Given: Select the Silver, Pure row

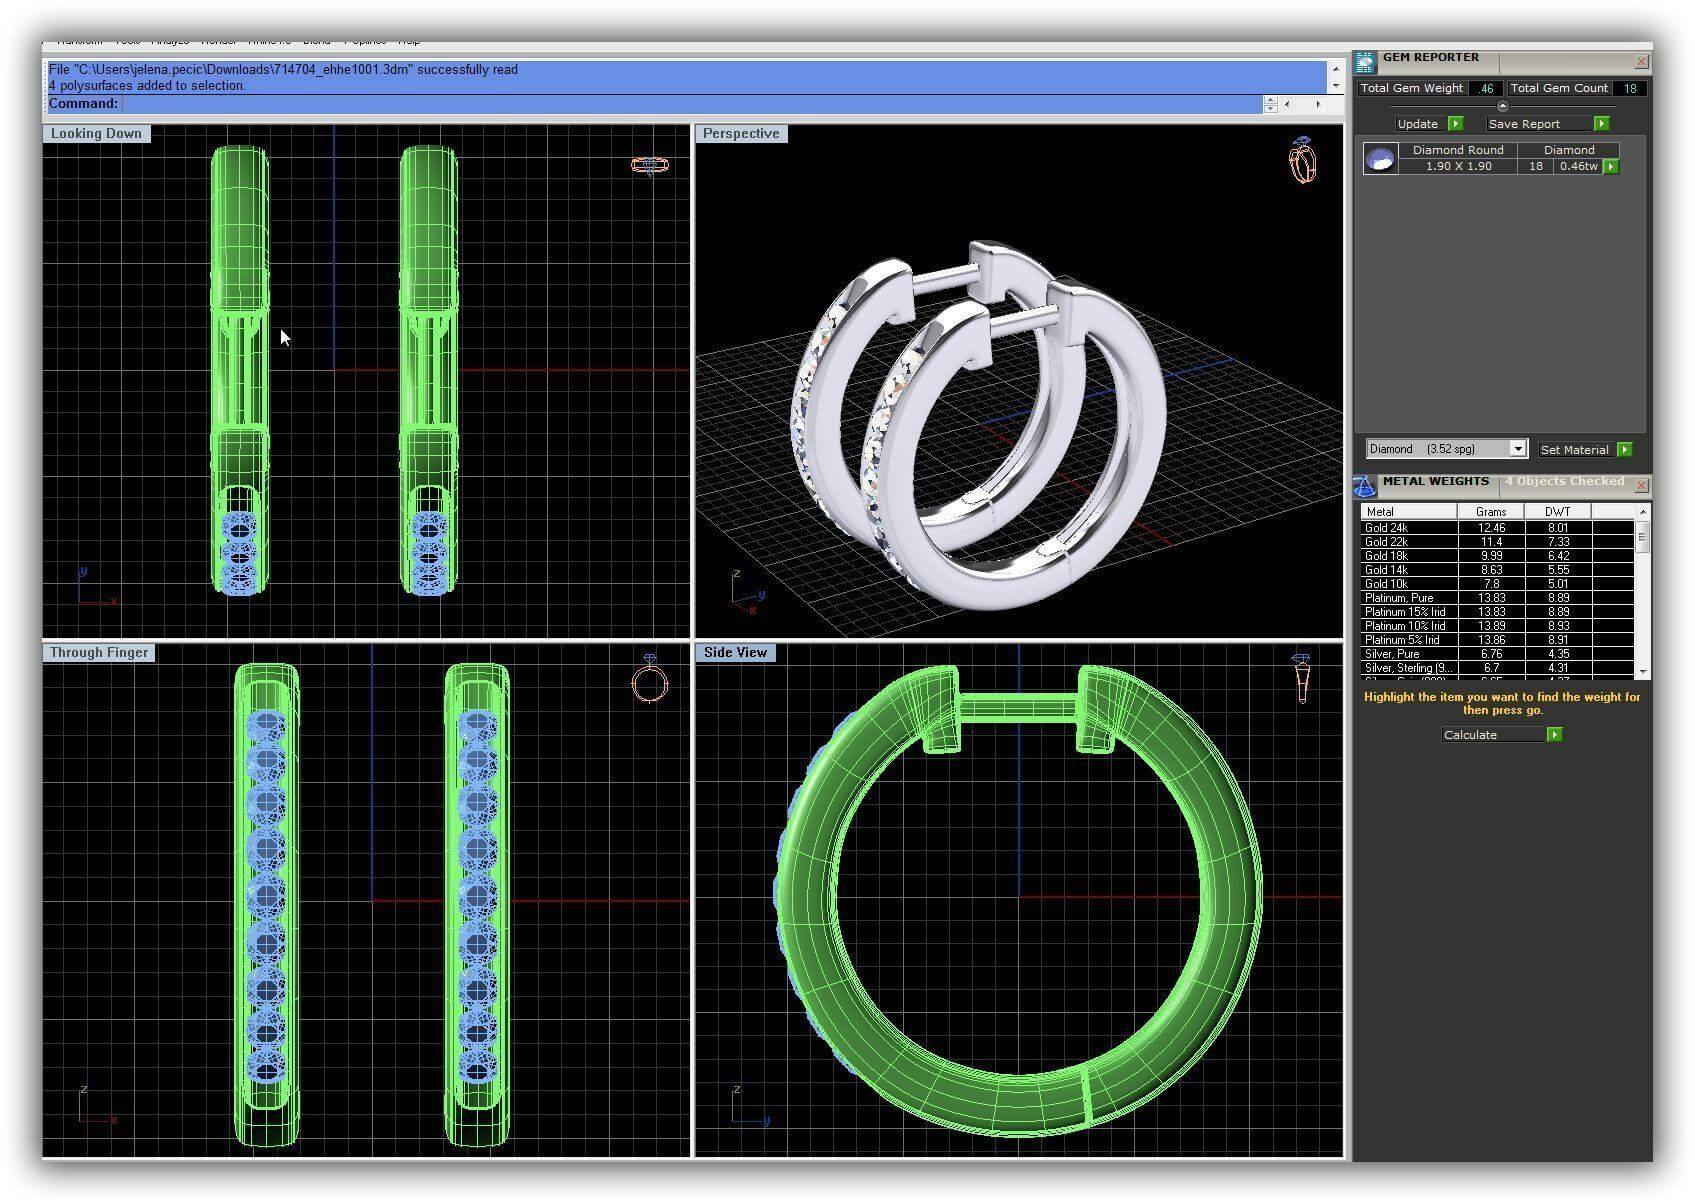Looking at the screenshot, I should (x=1497, y=654).
